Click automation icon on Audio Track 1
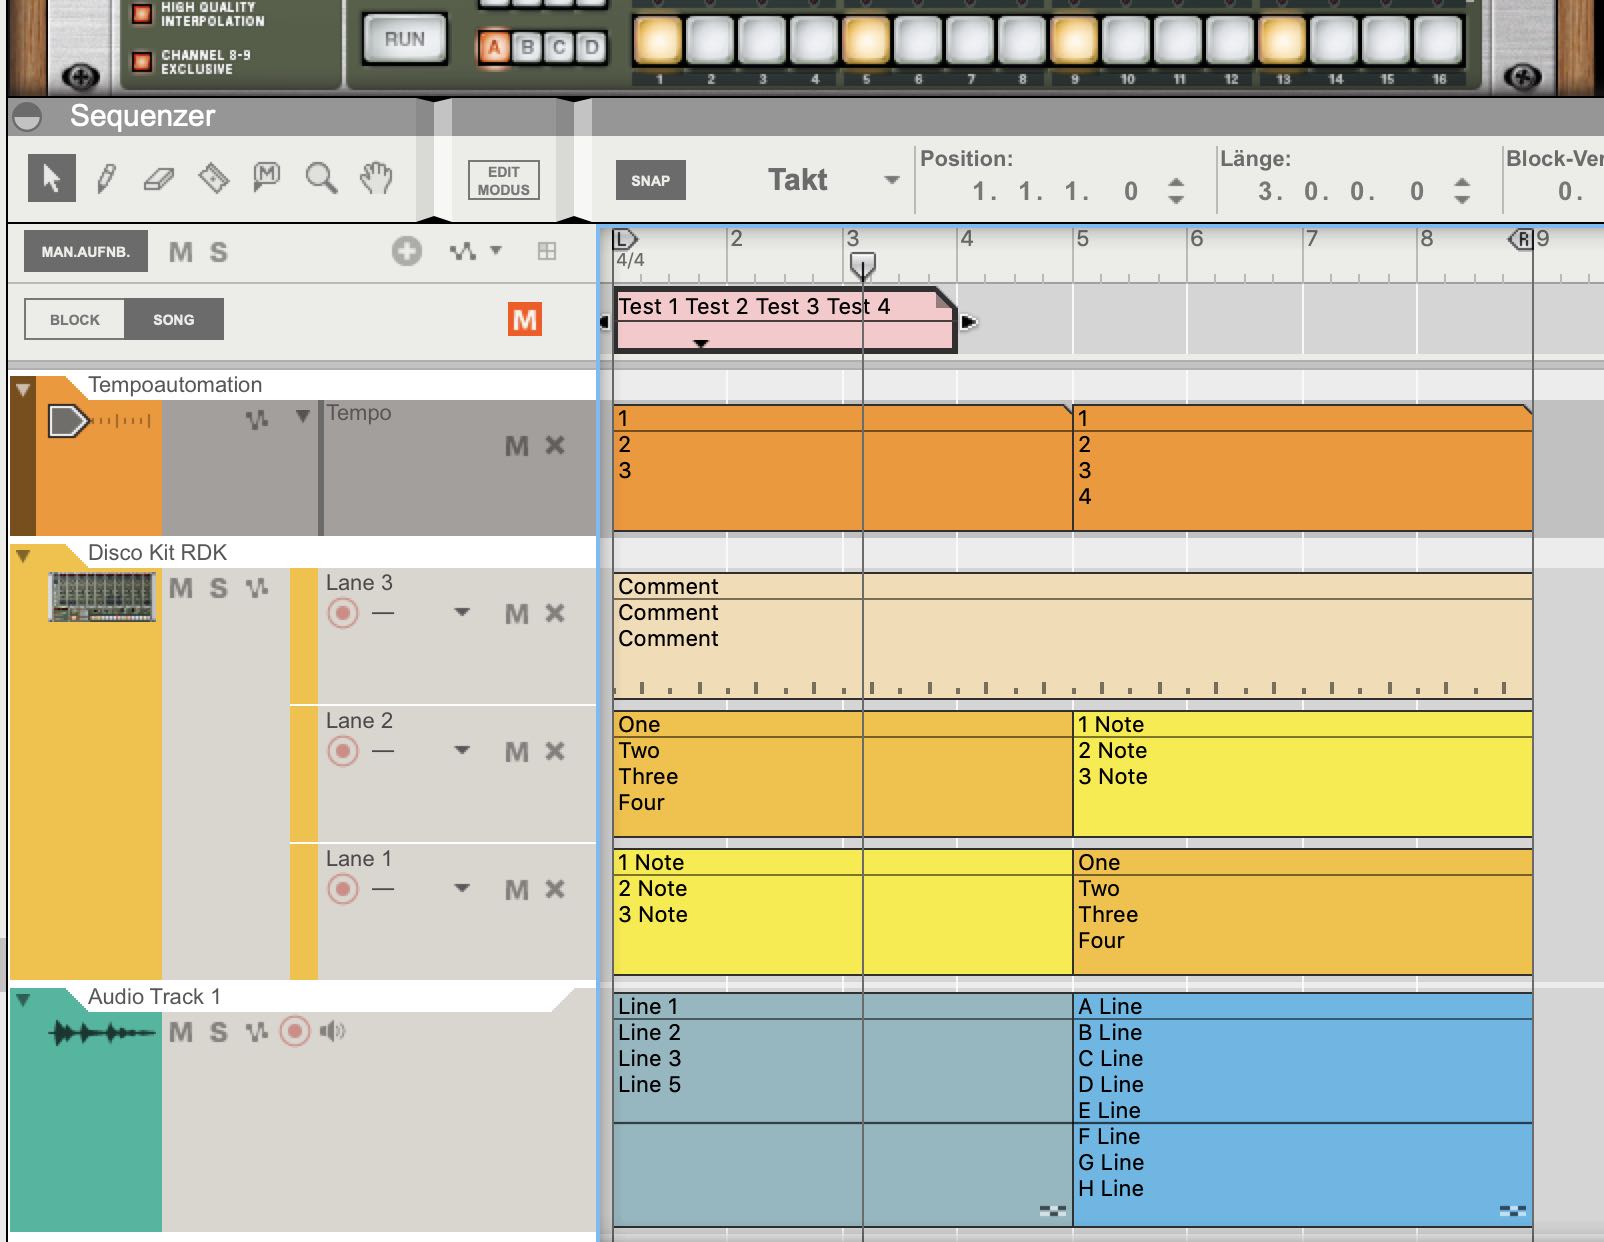Viewport: 1604px width, 1242px height. [257, 1032]
